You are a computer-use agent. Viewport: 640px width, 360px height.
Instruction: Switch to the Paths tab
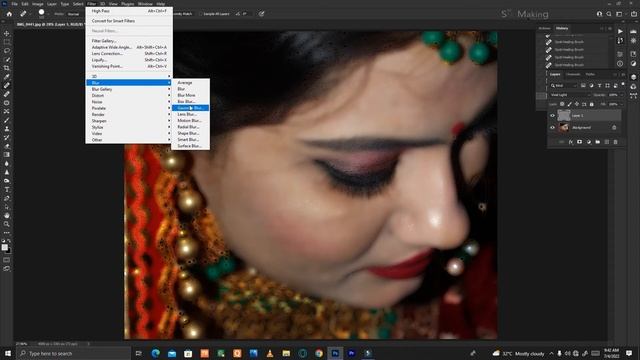point(590,74)
